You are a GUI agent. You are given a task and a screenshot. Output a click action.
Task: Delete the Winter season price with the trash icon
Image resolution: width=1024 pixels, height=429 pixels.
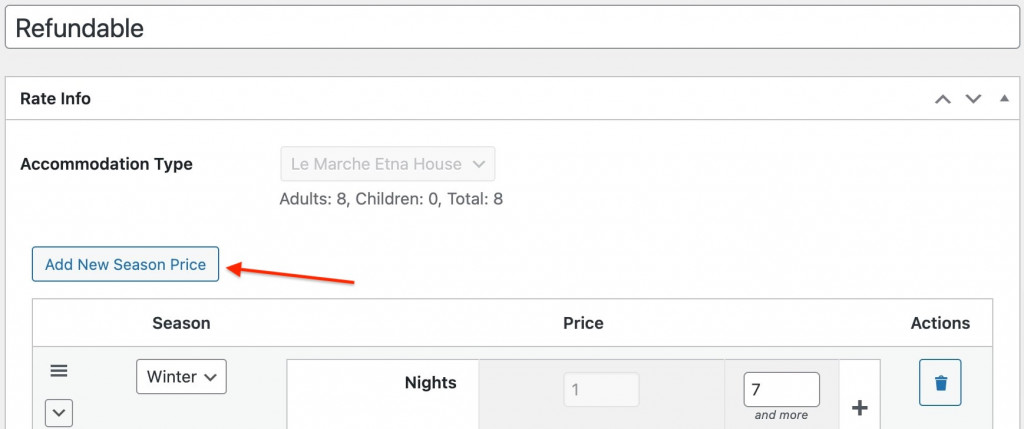click(940, 382)
